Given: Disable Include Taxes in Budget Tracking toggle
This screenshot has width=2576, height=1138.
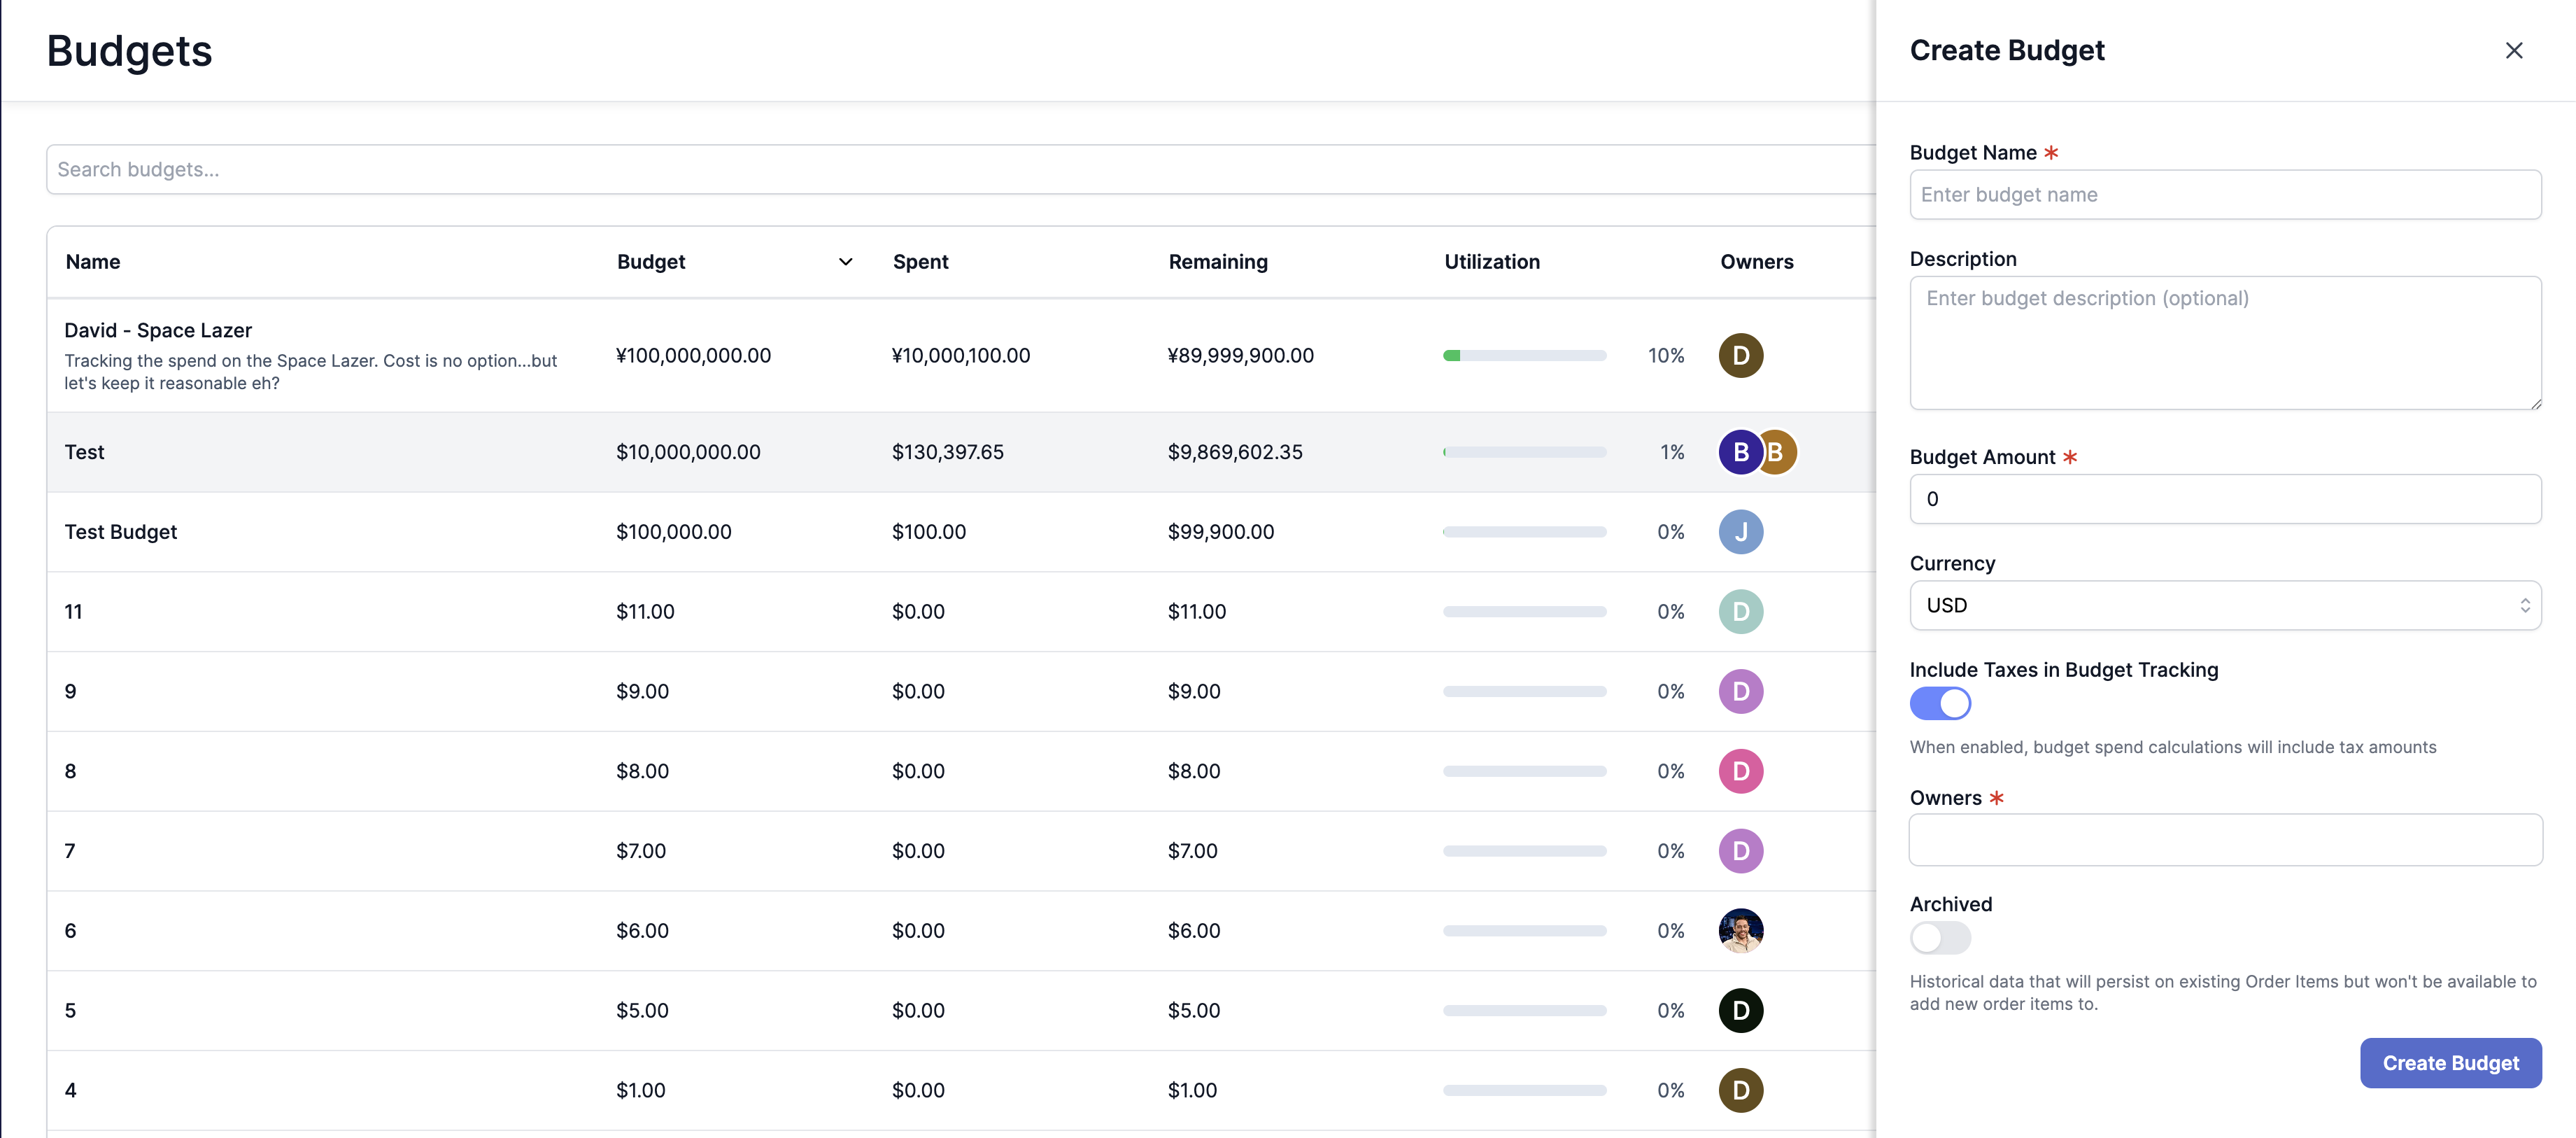Looking at the screenshot, I should 1939,703.
